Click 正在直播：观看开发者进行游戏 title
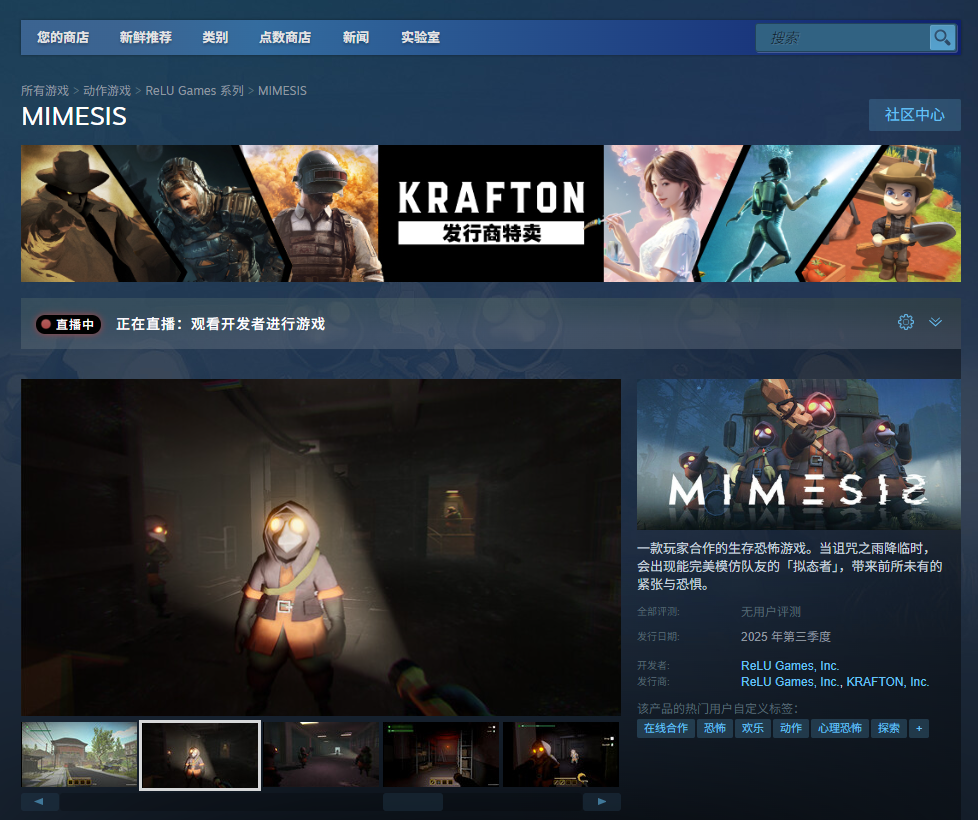 [221, 324]
